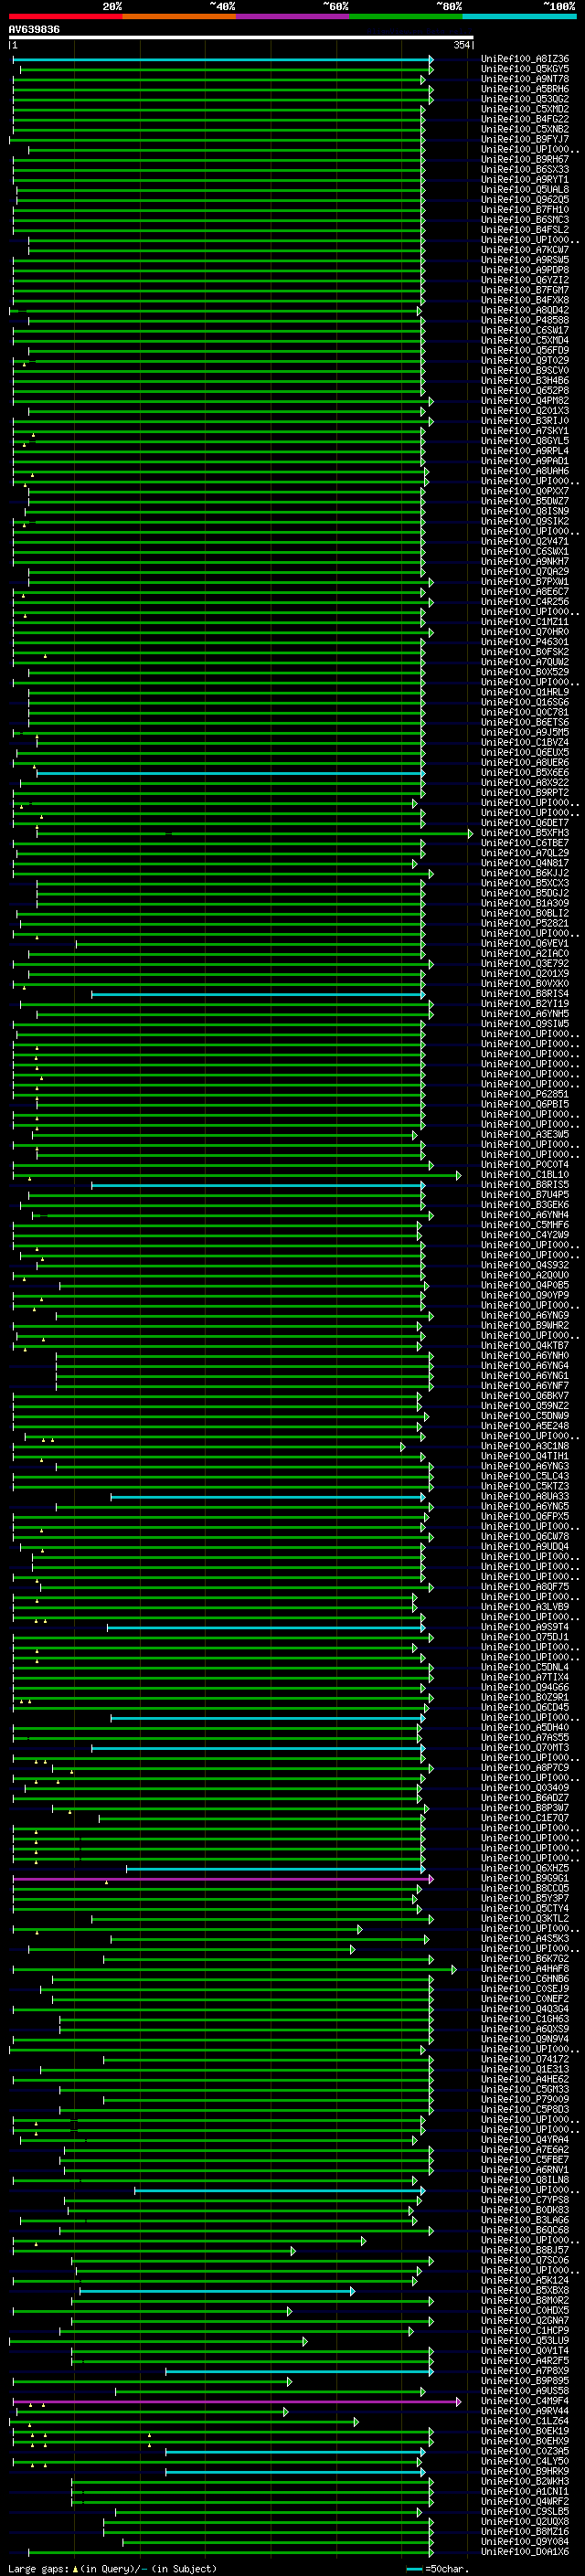Open hit UniRef100_A8IZ36
Image resolution: width=585 pixels, height=2576 pixels.
tap(525, 59)
